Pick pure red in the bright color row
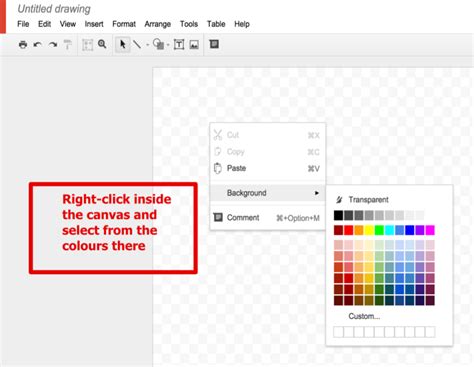474x367 pixels. pyautogui.click(x=349, y=230)
